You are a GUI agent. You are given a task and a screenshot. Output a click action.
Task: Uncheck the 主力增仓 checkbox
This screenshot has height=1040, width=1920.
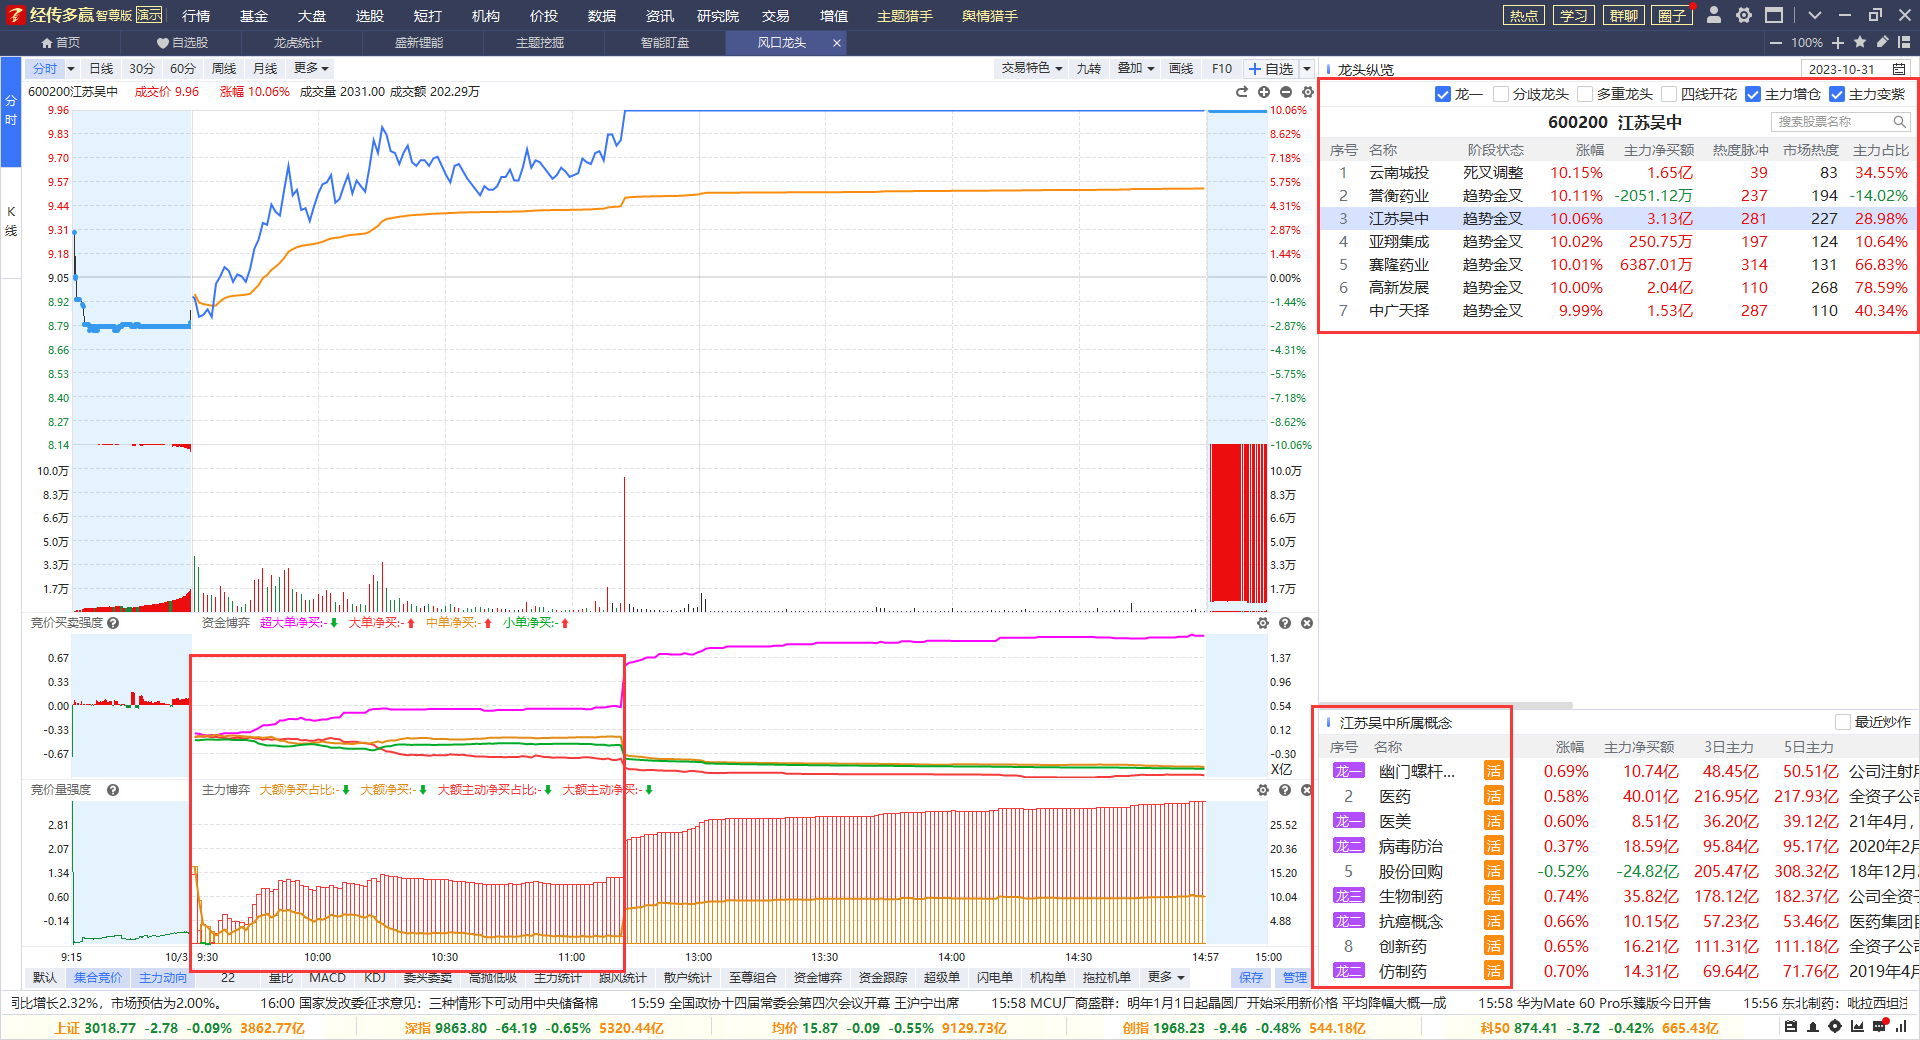click(1752, 94)
